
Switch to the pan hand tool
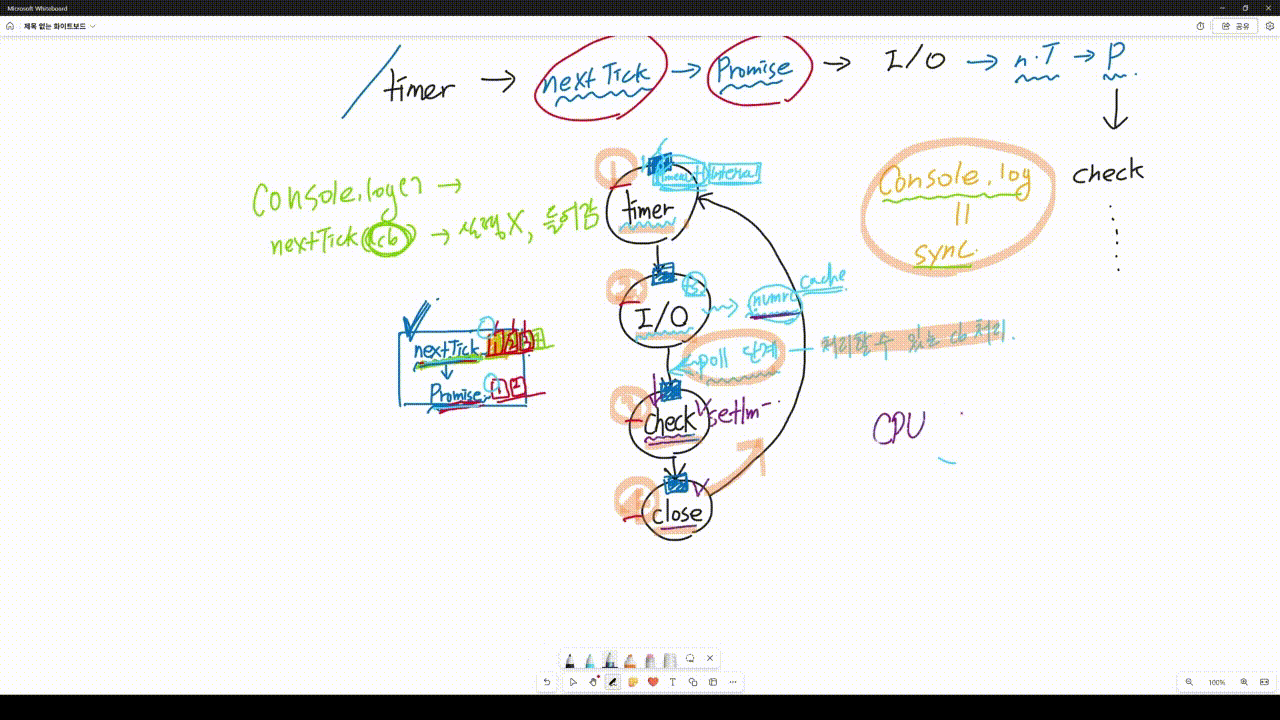point(593,682)
